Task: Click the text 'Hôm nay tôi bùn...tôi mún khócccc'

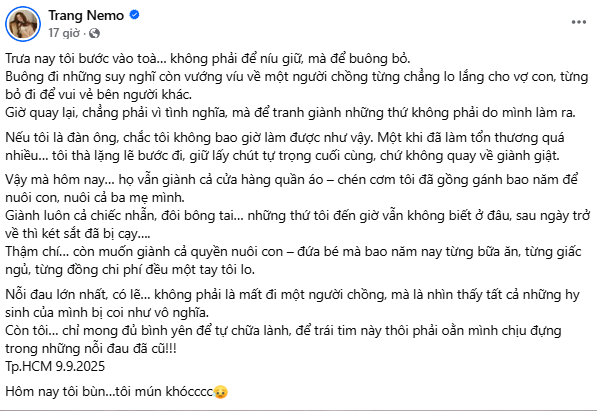Action: point(109,392)
